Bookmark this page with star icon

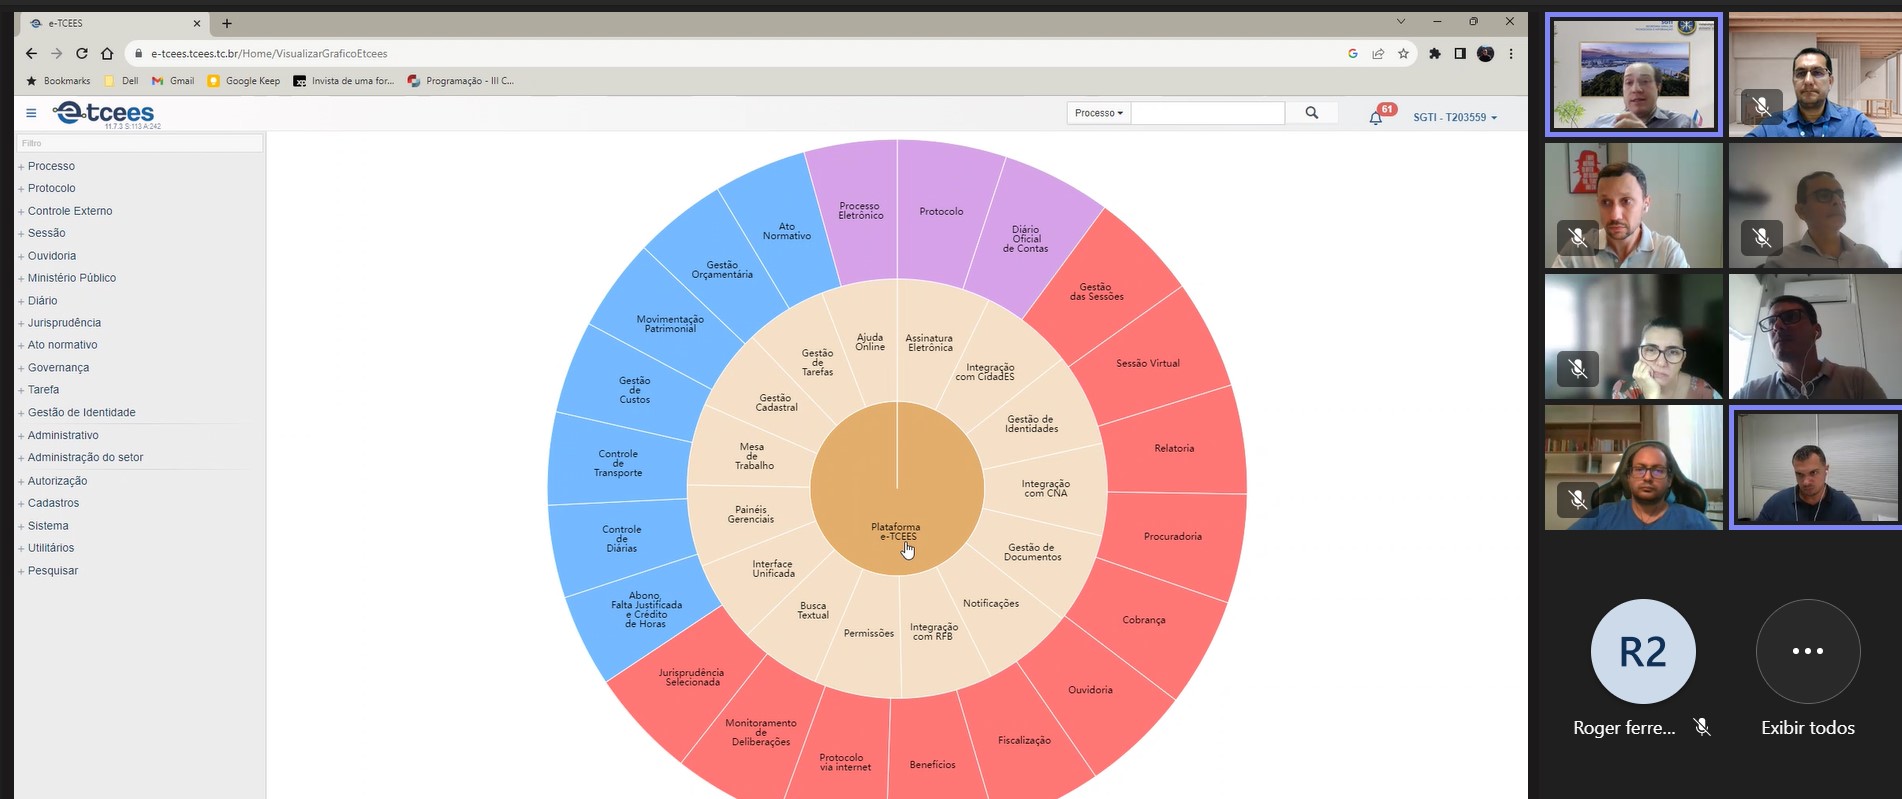coord(1403,54)
